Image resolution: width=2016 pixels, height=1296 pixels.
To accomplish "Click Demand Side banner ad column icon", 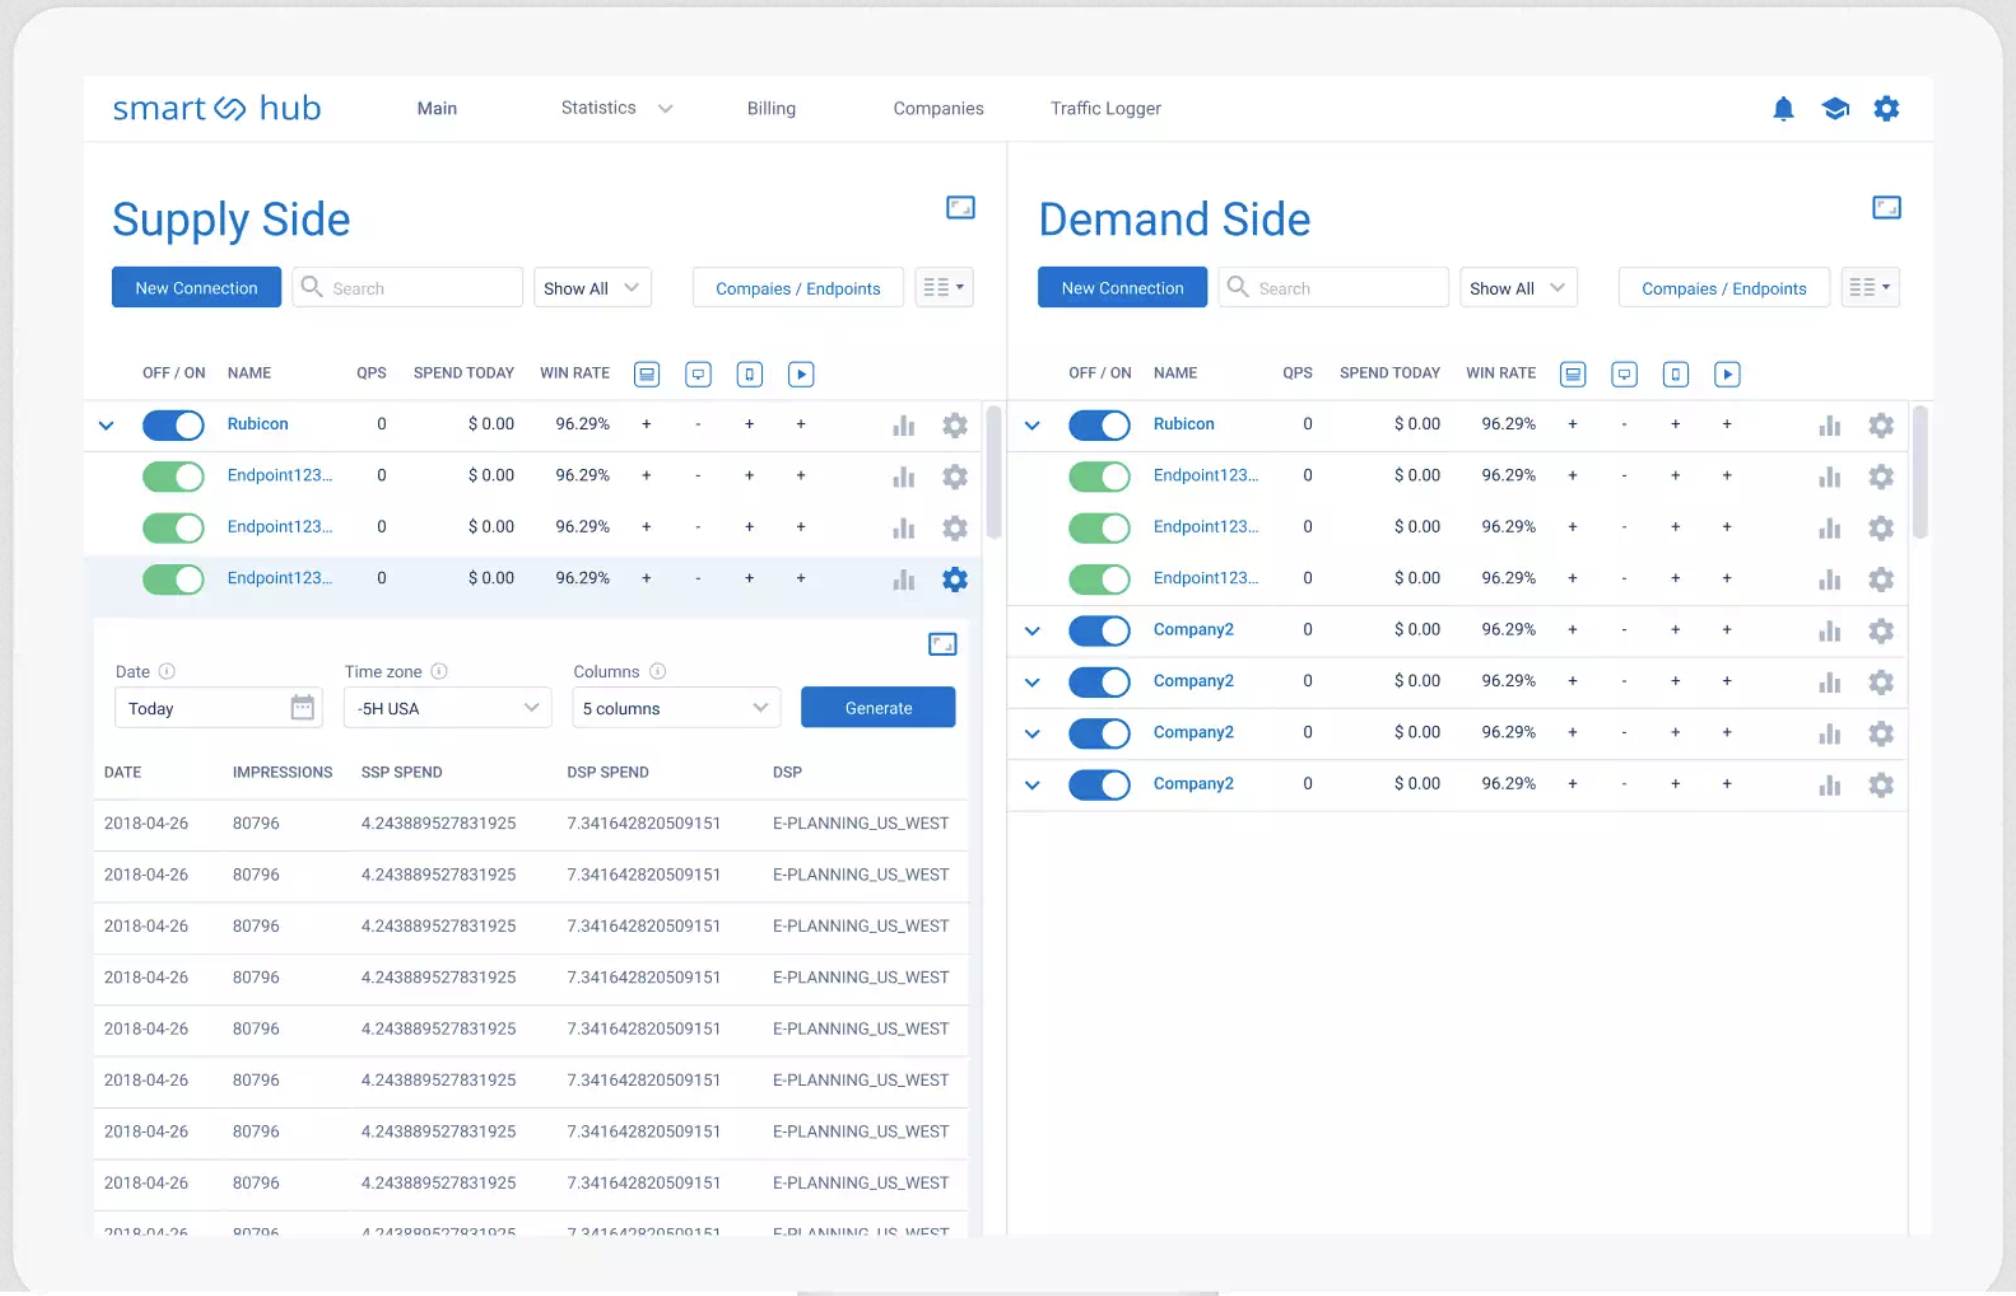I will click(1573, 374).
